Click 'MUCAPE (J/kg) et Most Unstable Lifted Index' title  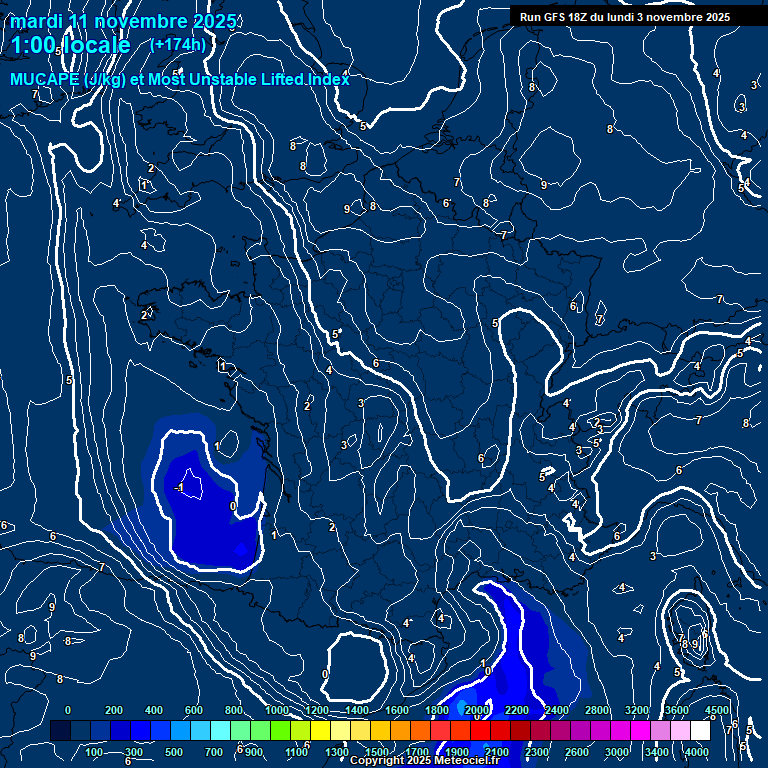coord(180,79)
